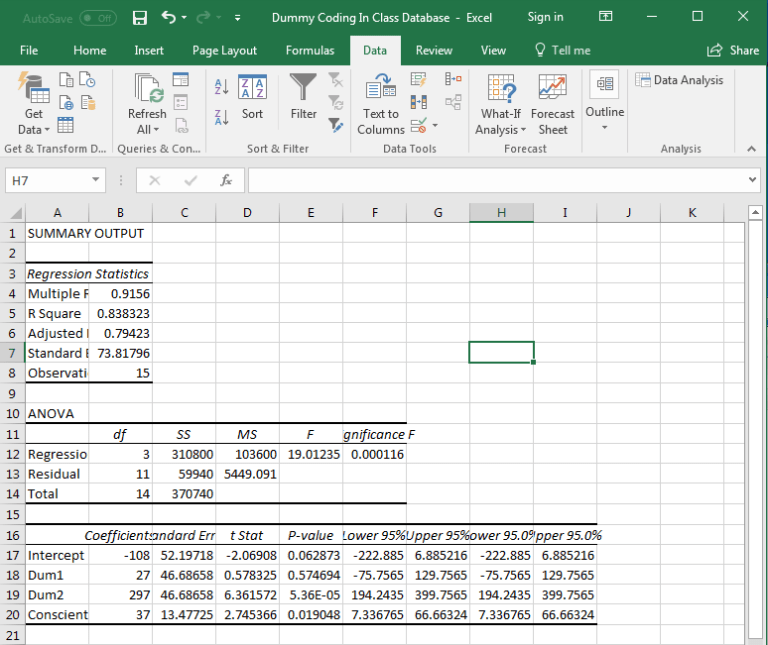This screenshot has width=768, height=645.
Task: Click the Save icon in title bar
Action: click(x=141, y=17)
